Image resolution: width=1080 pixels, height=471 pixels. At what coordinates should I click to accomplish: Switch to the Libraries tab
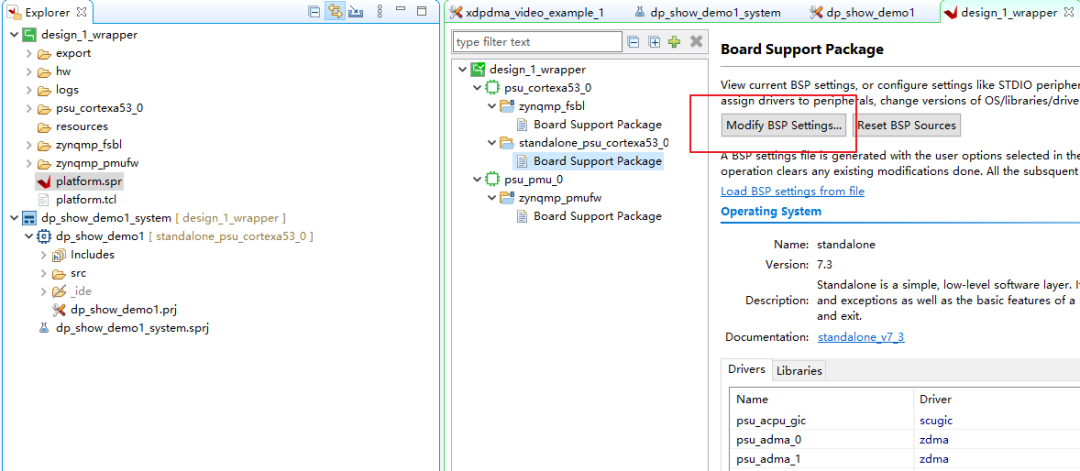(799, 370)
